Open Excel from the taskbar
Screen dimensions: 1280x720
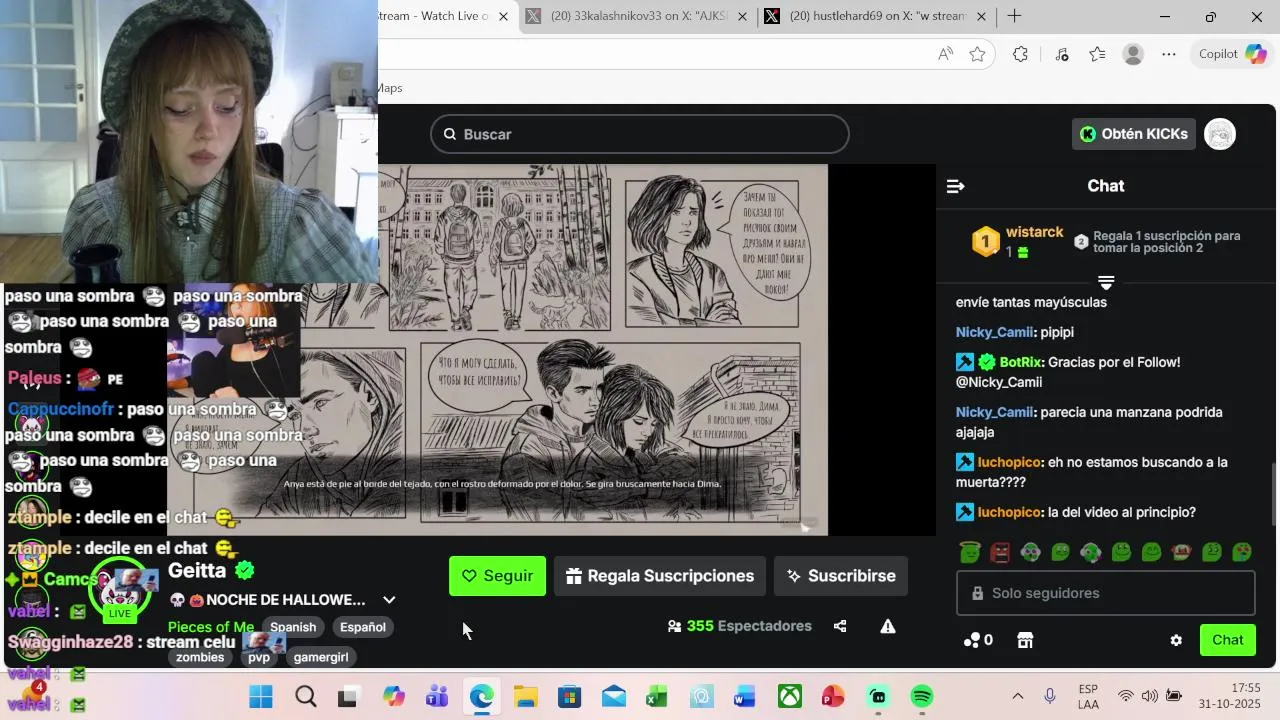656,696
